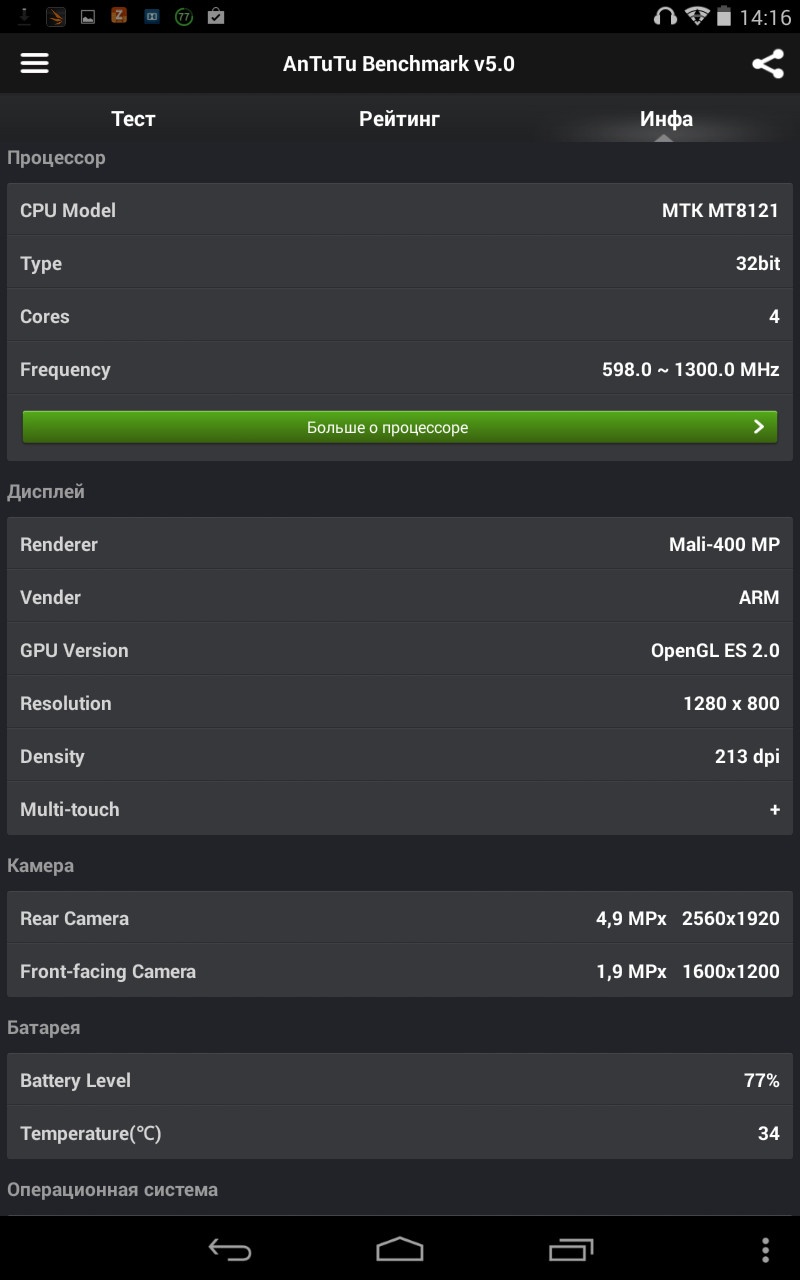The height and width of the screenshot is (1280, 800).
Task: Expand the arrow on the green processor button
Action: pyautogui.click(x=758, y=427)
